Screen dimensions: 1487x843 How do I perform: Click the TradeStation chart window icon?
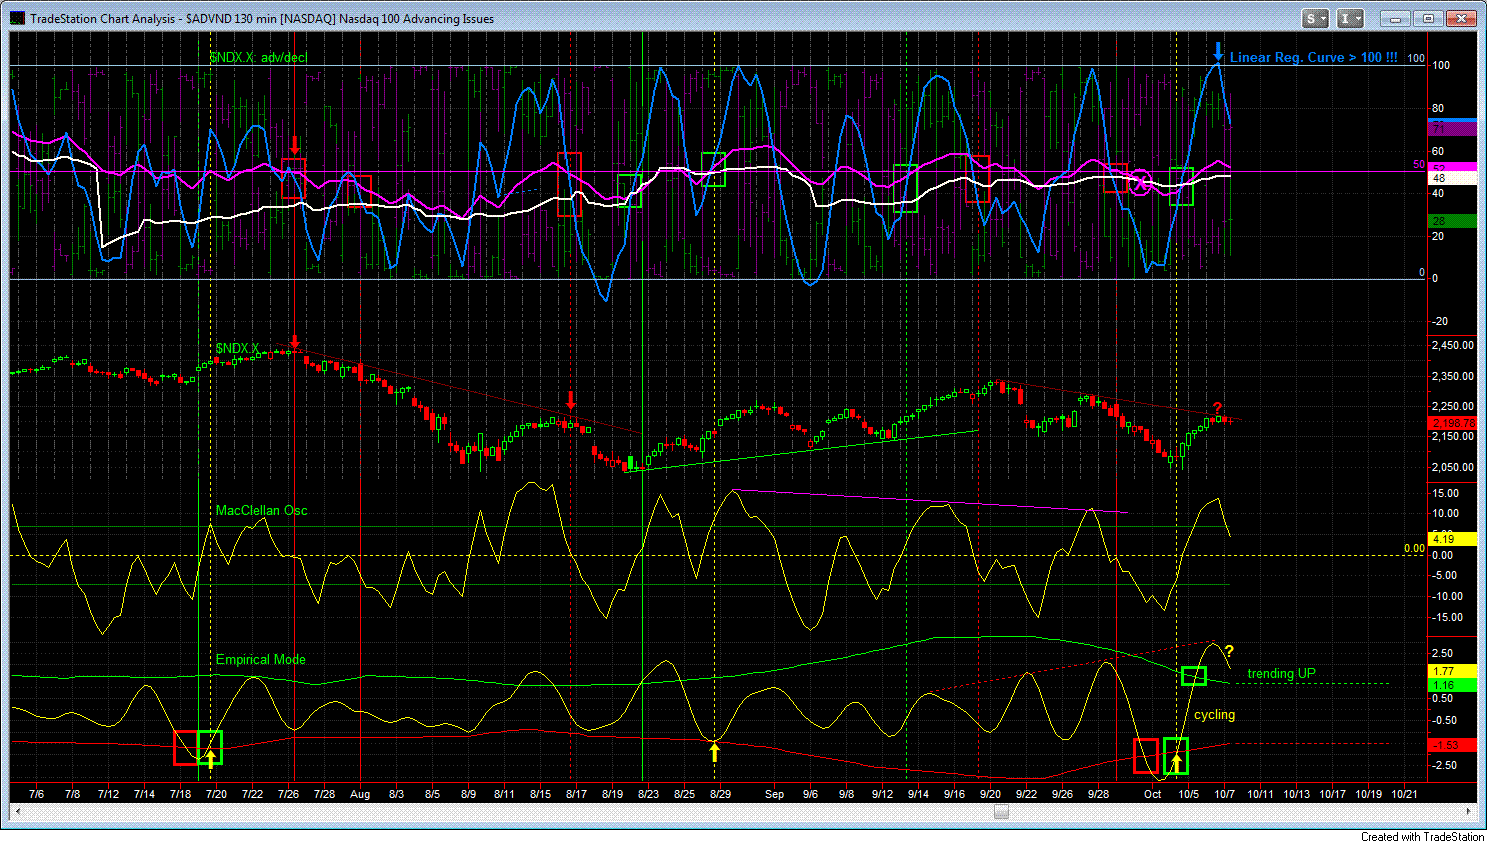(18, 18)
